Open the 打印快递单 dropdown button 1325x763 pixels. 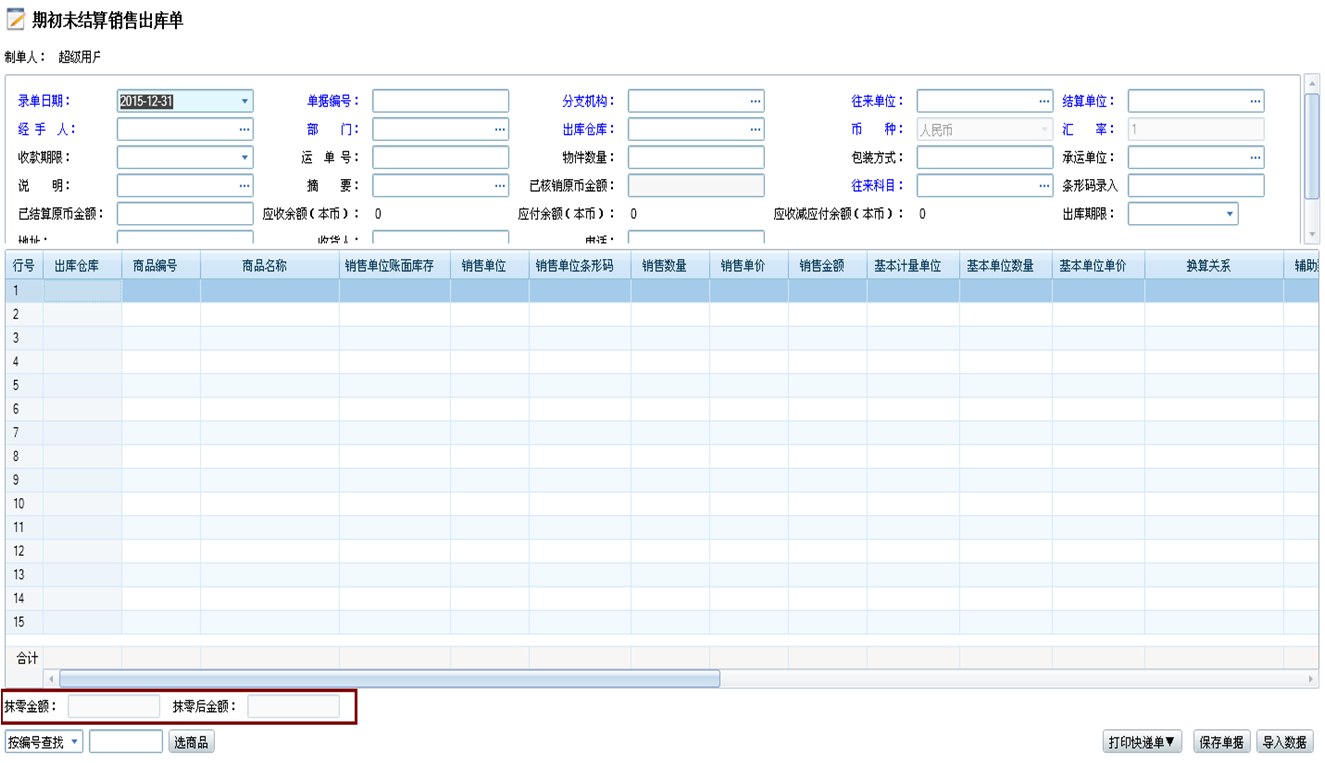point(1144,742)
